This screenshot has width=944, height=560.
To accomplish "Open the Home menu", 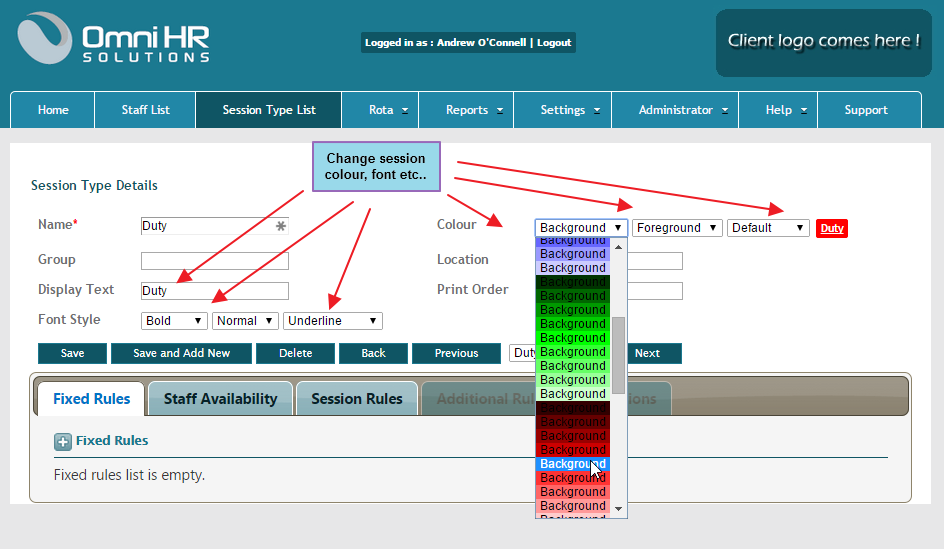I will pyautogui.click(x=53, y=110).
